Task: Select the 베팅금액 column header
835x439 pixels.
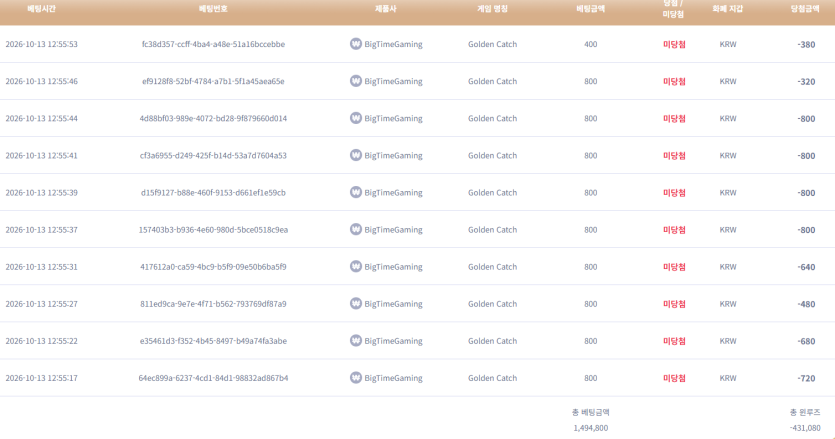Action: 591,9
